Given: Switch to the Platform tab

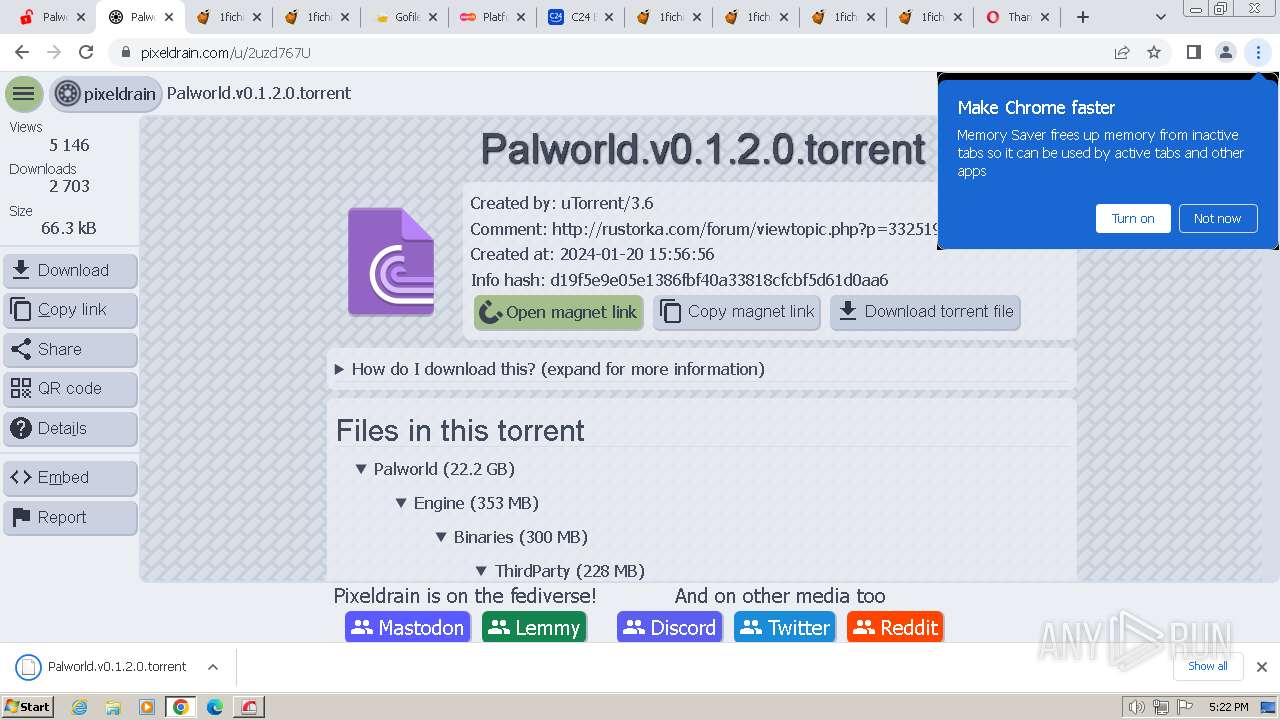Looking at the screenshot, I should 493,17.
